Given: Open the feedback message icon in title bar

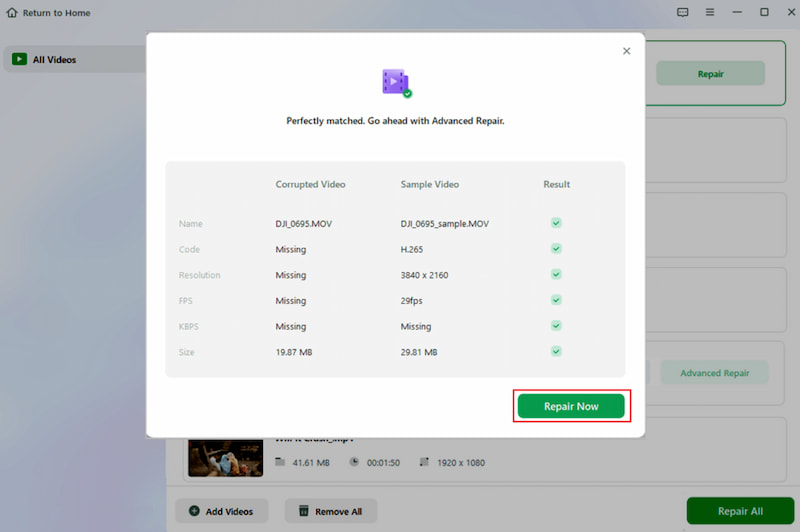Looking at the screenshot, I should pyautogui.click(x=682, y=13).
